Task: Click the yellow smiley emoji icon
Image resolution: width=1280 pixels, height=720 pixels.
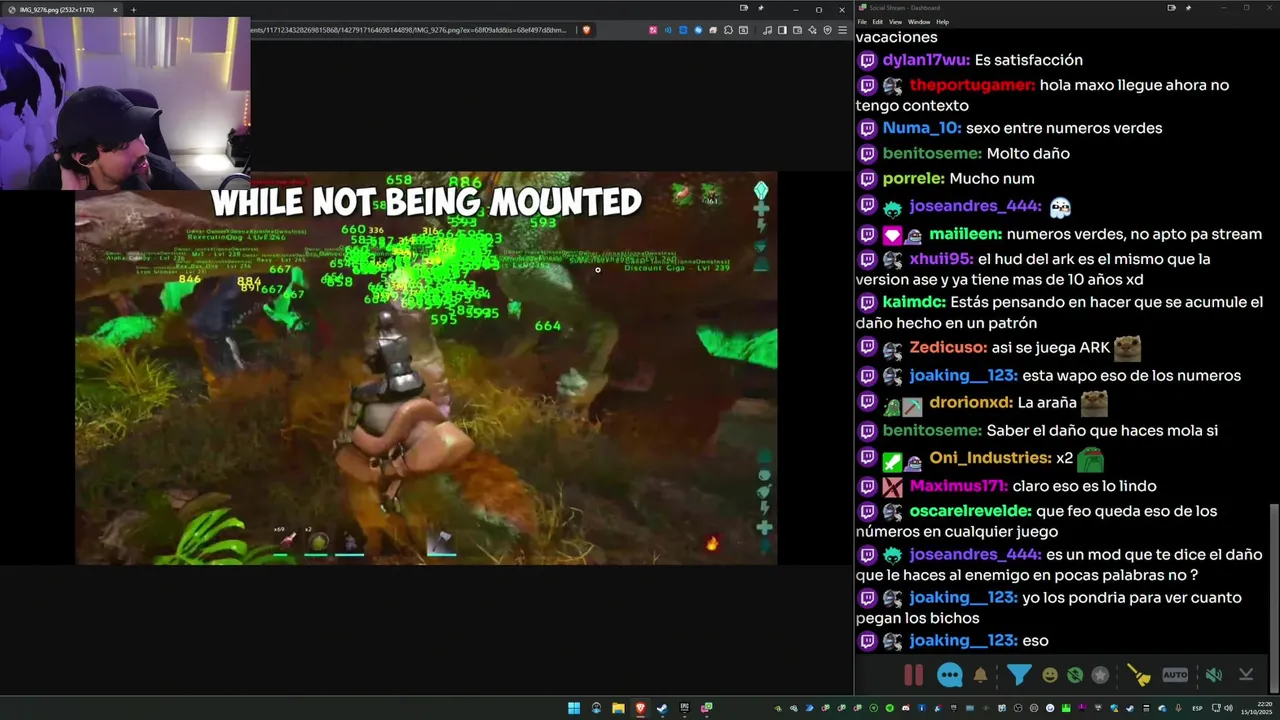Action: click(x=1050, y=675)
